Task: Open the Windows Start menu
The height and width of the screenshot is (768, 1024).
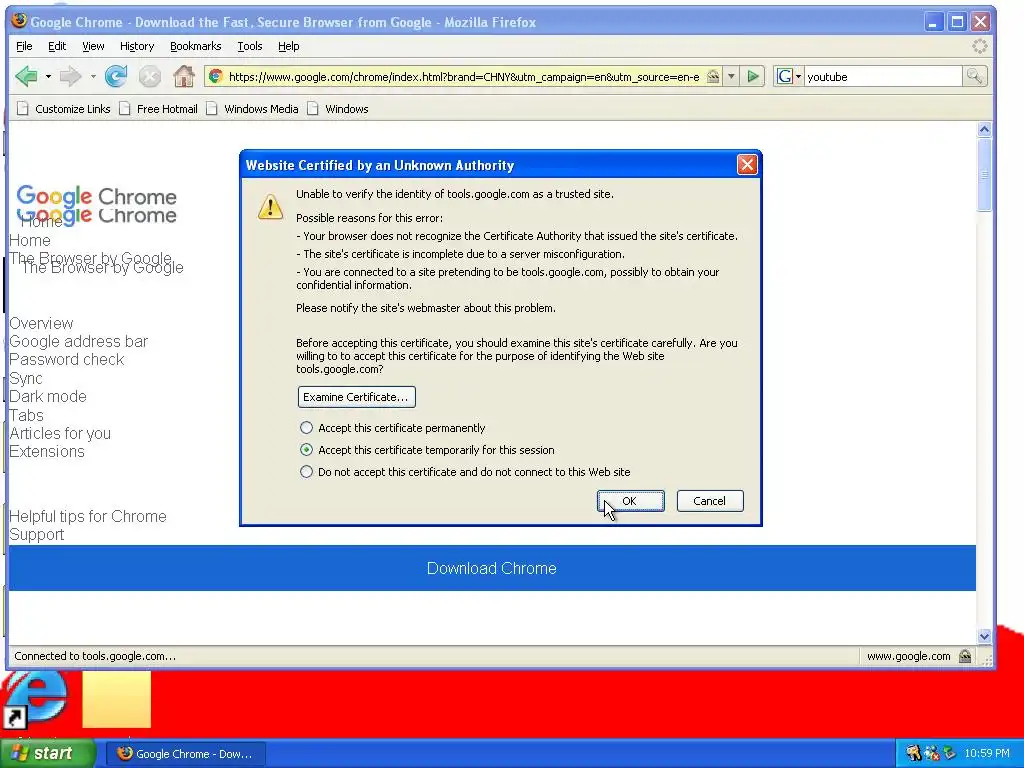Action: pos(48,753)
